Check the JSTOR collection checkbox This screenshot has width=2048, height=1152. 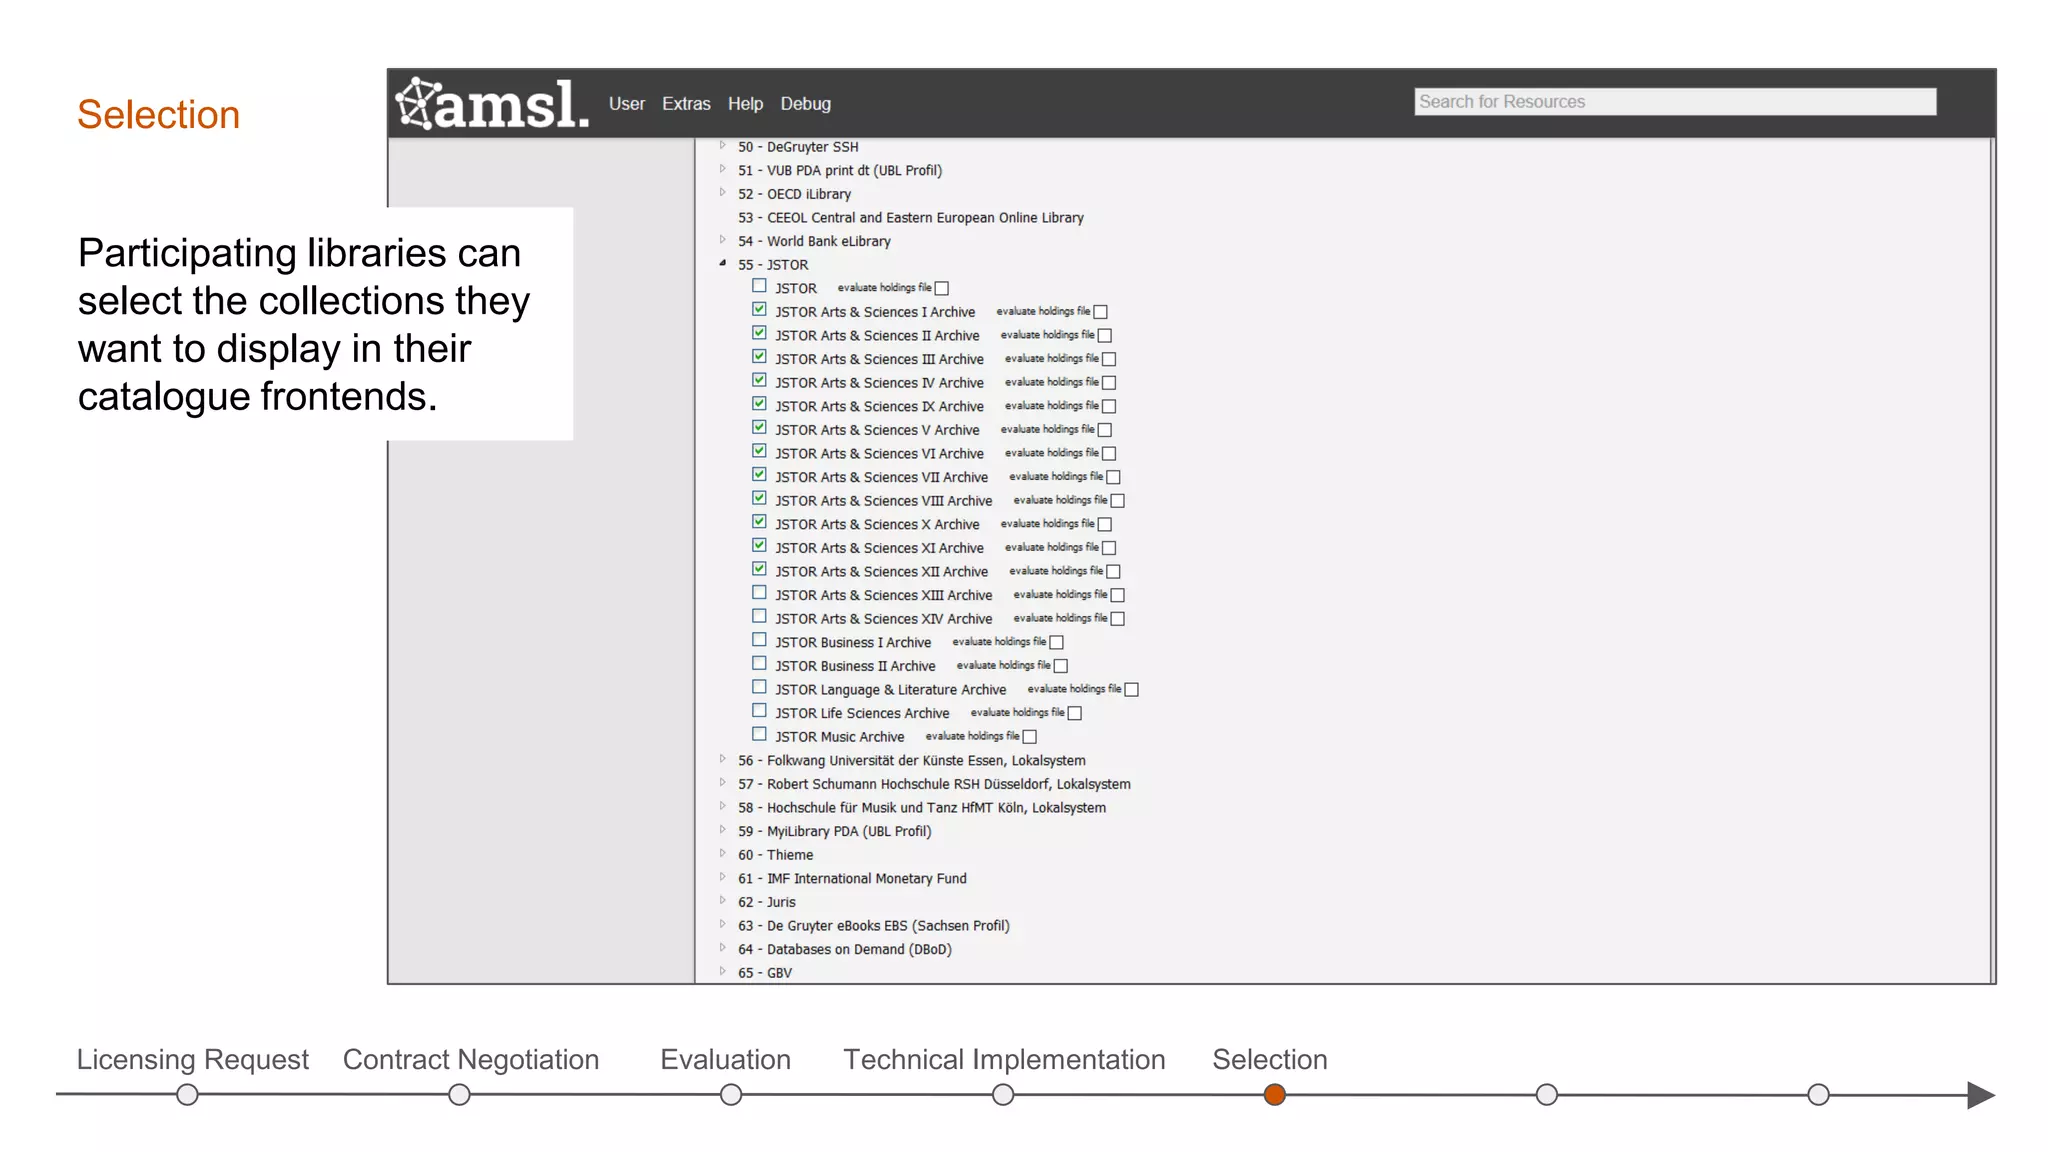point(759,286)
